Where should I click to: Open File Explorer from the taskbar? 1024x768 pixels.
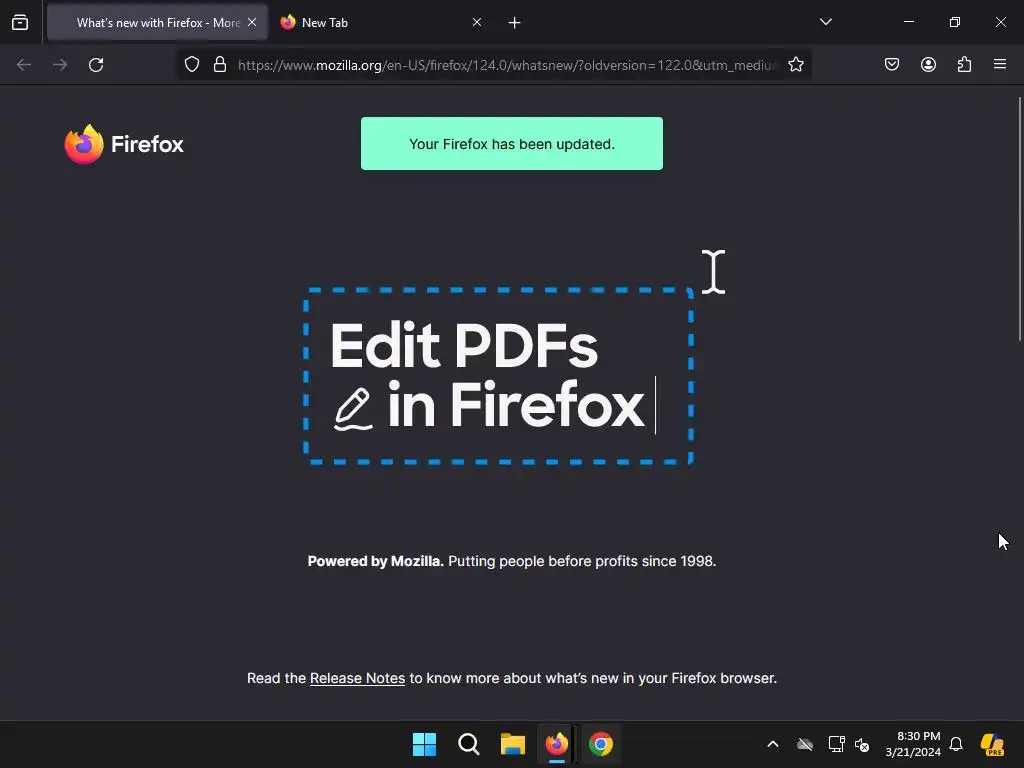[x=513, y=744]
